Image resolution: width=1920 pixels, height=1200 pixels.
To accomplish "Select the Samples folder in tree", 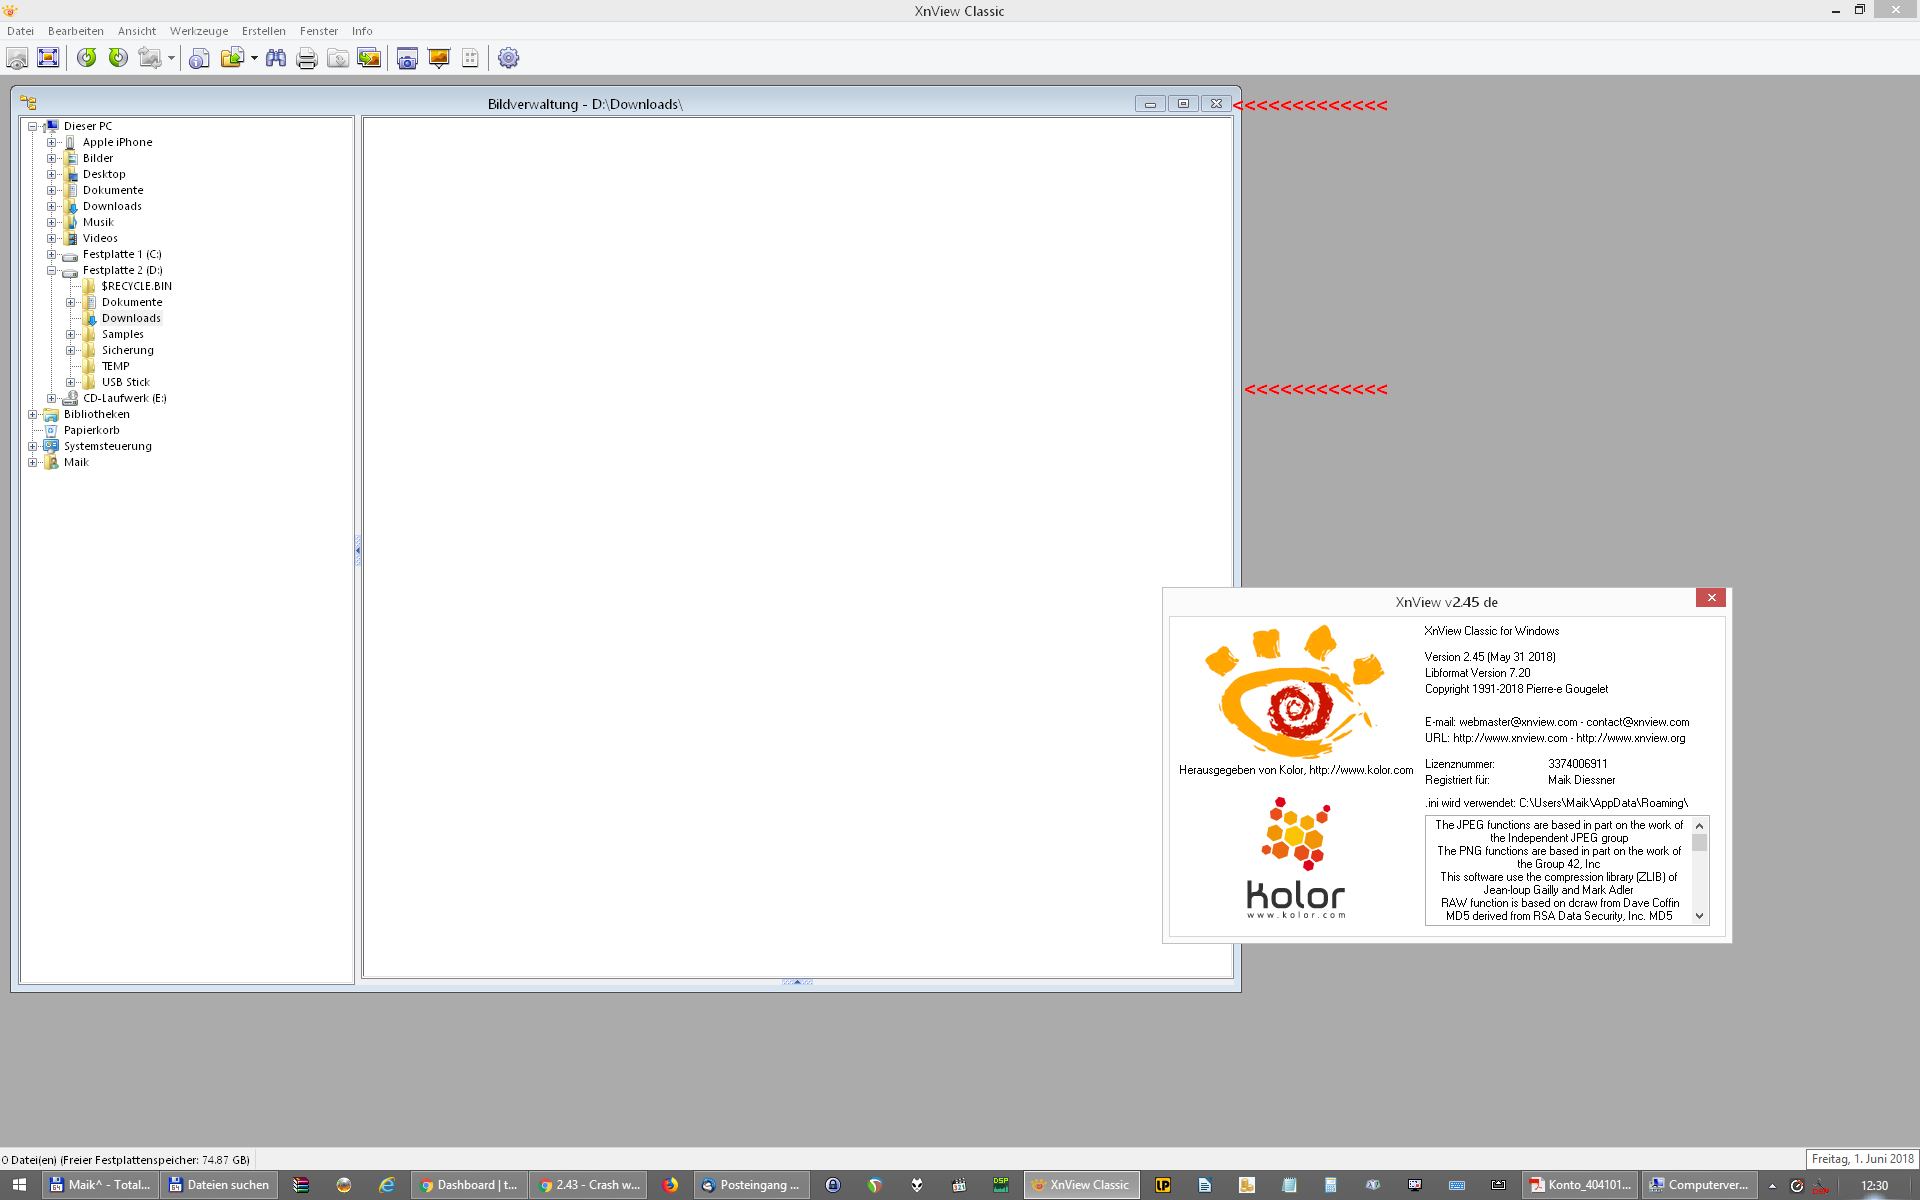I will tap(122, 334).
